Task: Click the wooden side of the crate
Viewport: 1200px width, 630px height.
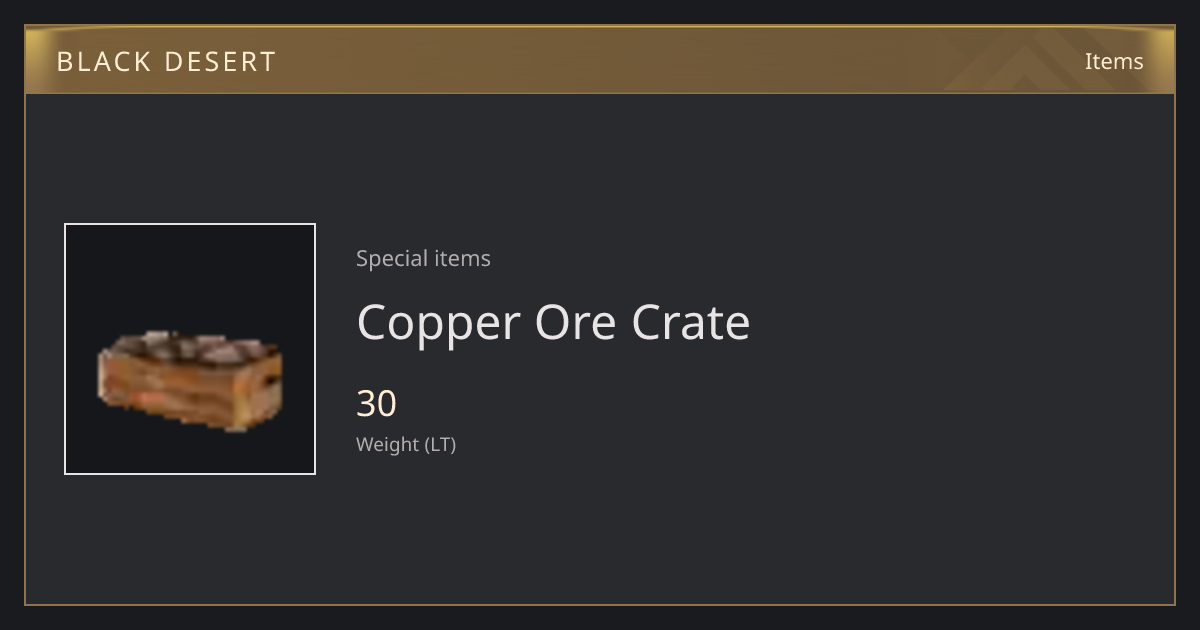Action: click(x=180, y=394)
